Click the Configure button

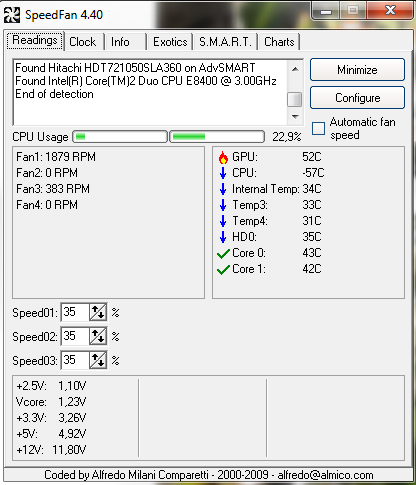pyautogui.click(x=357, y=98)
